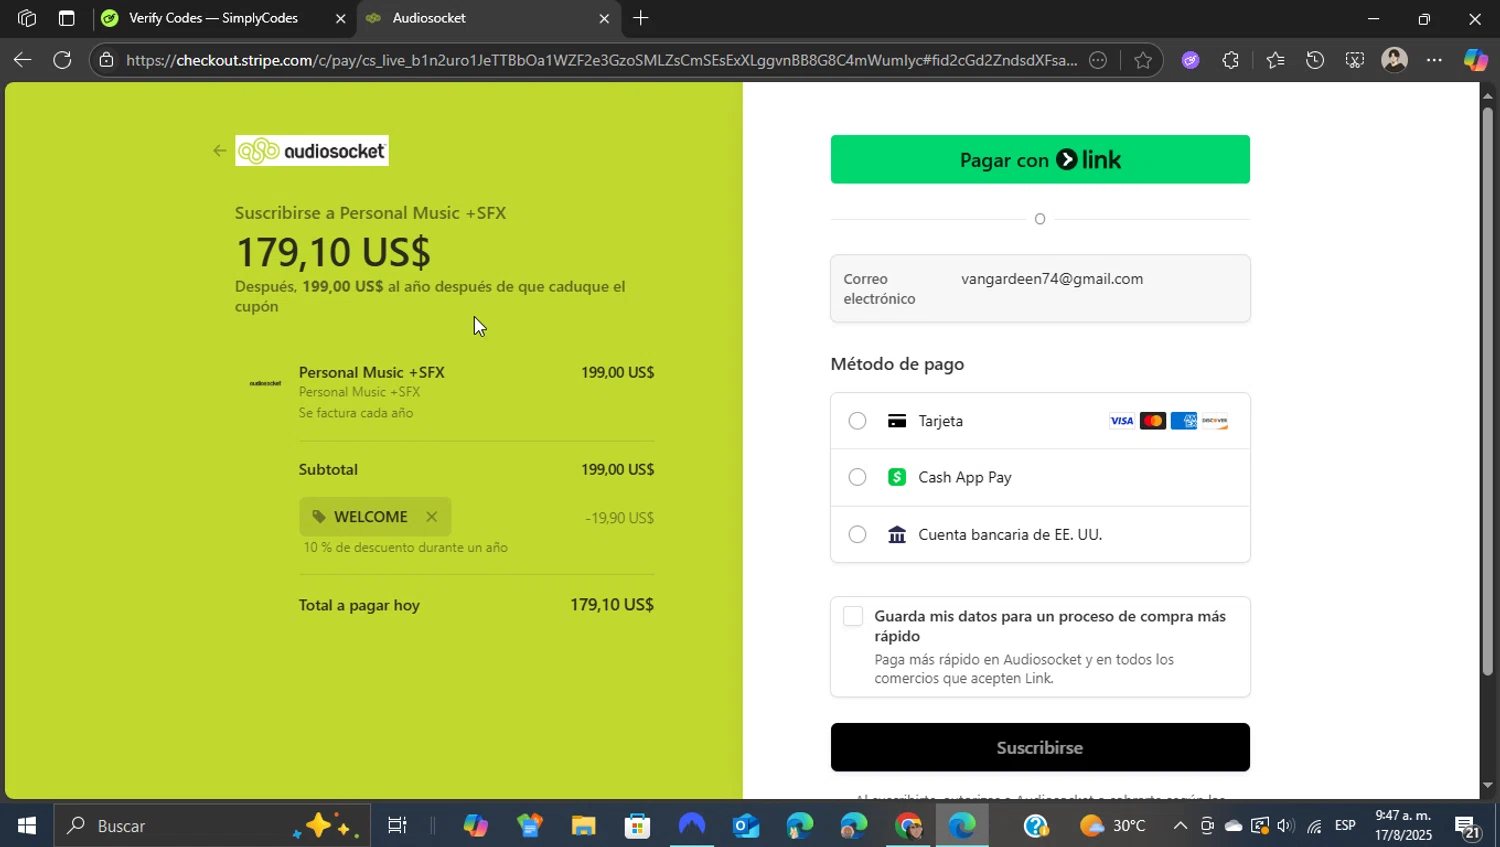The image size is (1500, 847).
Task: Click the browser back button
Action: click(22, 60)
